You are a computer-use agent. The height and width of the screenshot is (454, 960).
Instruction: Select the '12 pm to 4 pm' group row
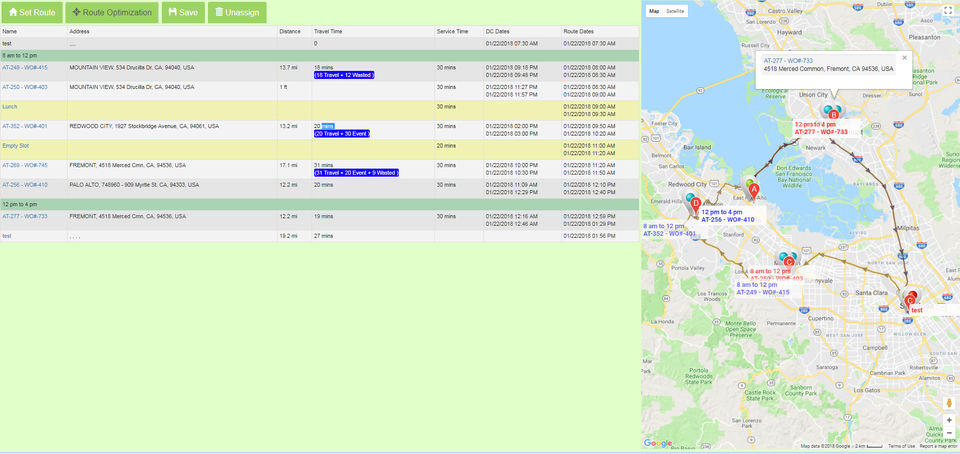pos(320,204)
